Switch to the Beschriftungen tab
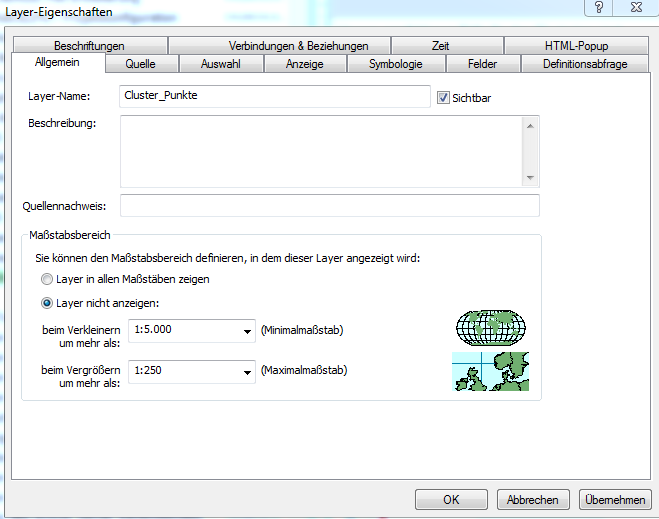Screen dimensions: 659x519 click(89, 45)
